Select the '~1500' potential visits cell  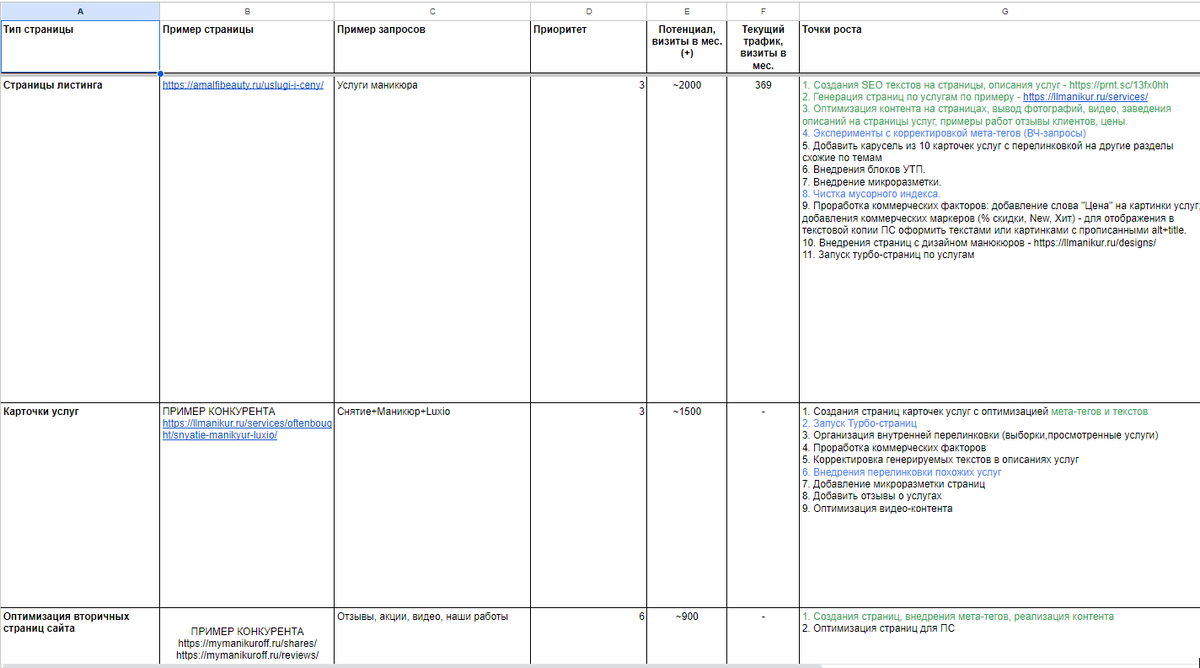point(687,503)
